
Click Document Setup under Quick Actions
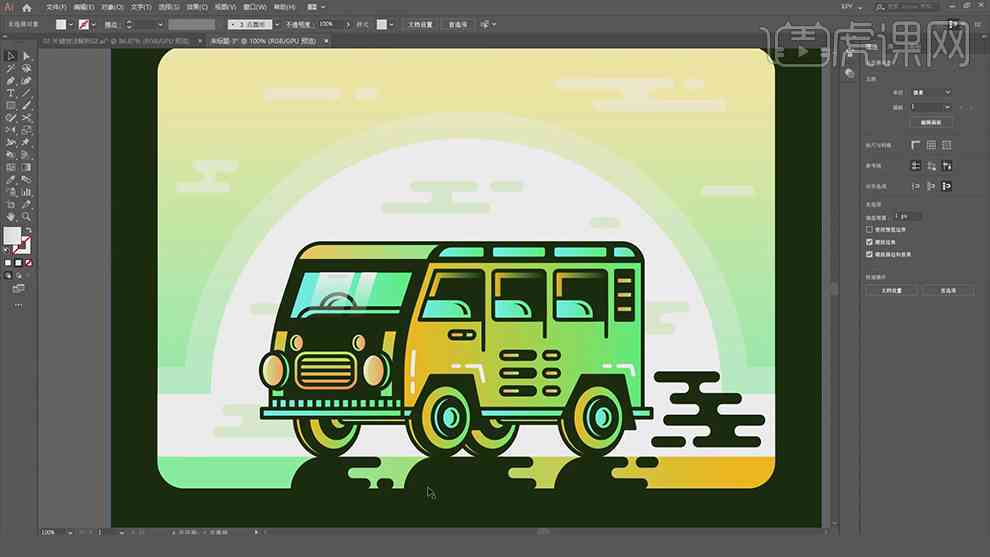pos(892,290)
